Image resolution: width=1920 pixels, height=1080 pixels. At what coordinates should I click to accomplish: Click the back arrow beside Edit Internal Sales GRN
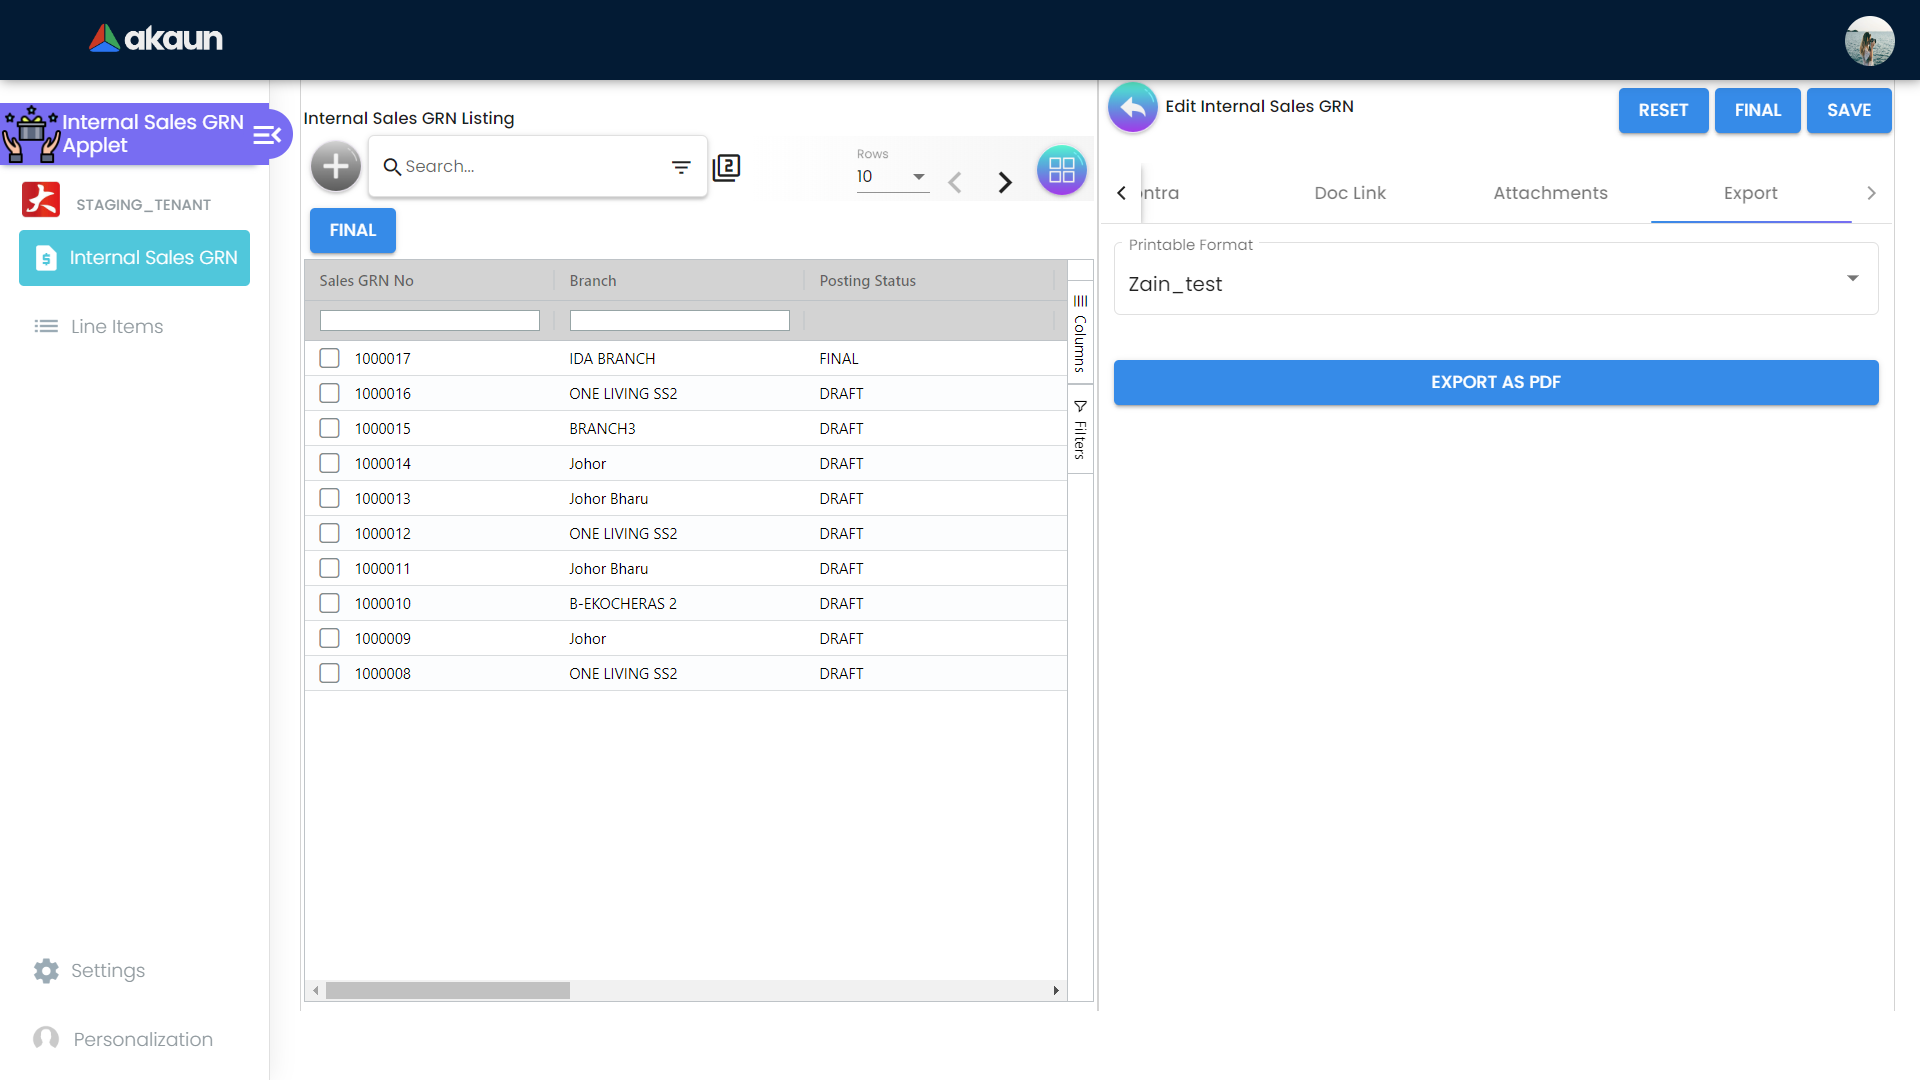click(x=1133, y=107)
